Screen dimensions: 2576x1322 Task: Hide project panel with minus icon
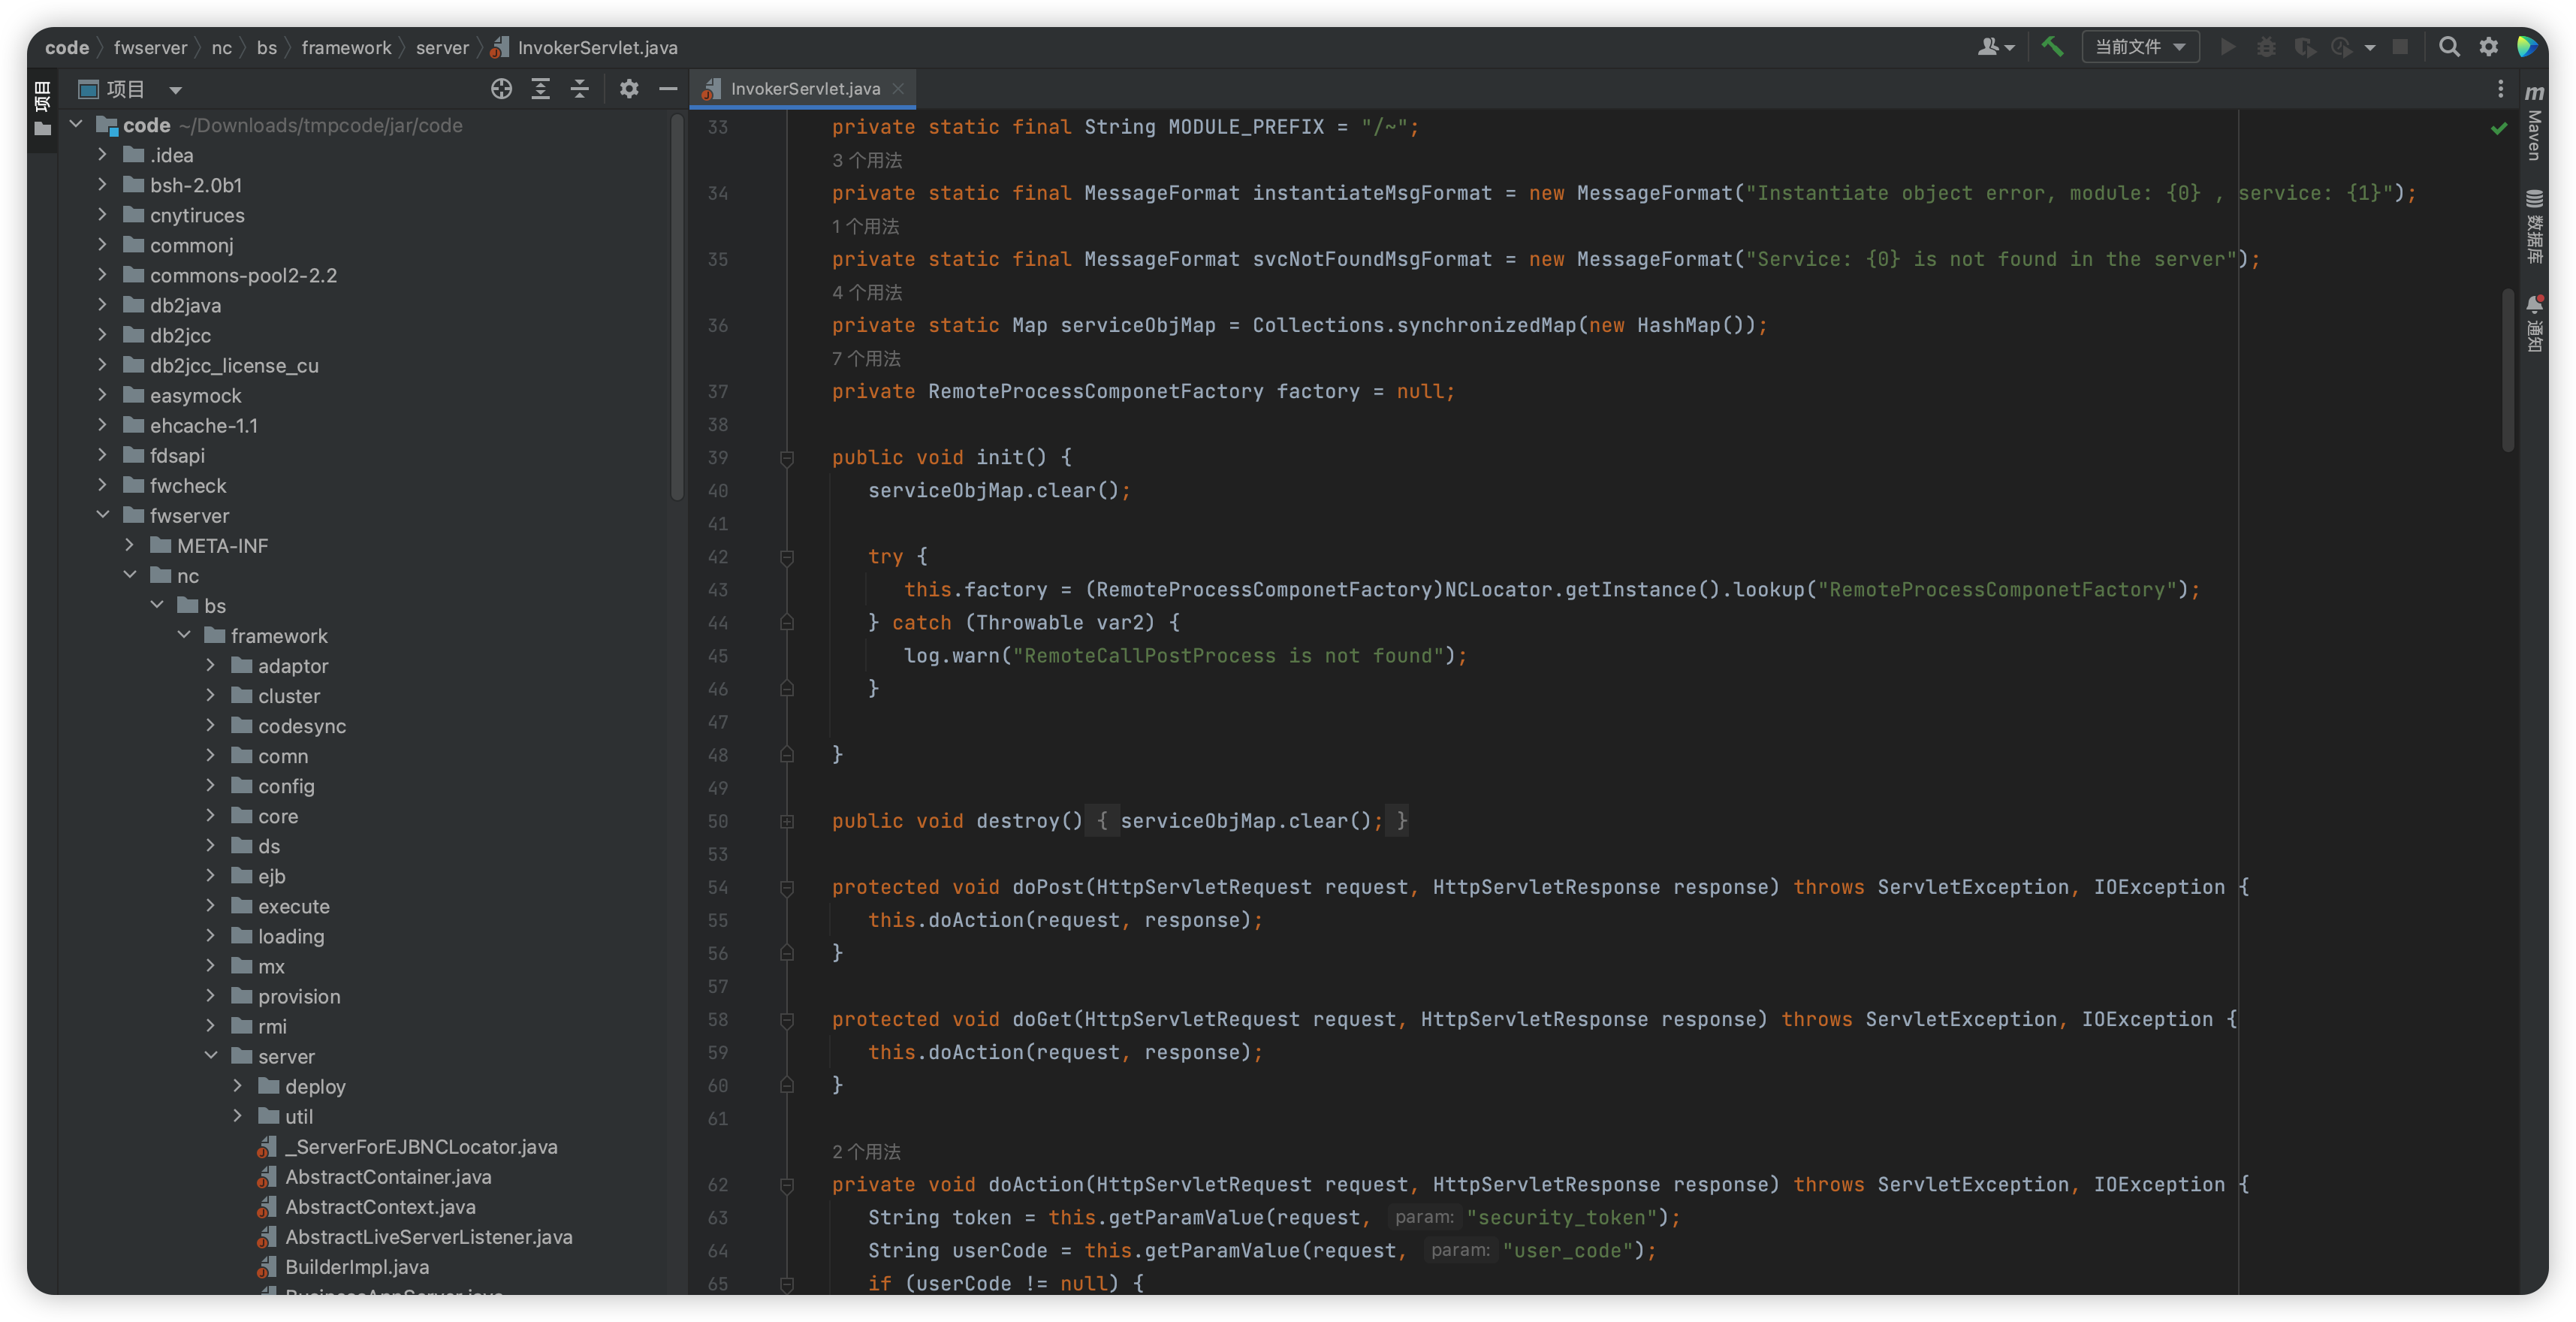[668, 89]
